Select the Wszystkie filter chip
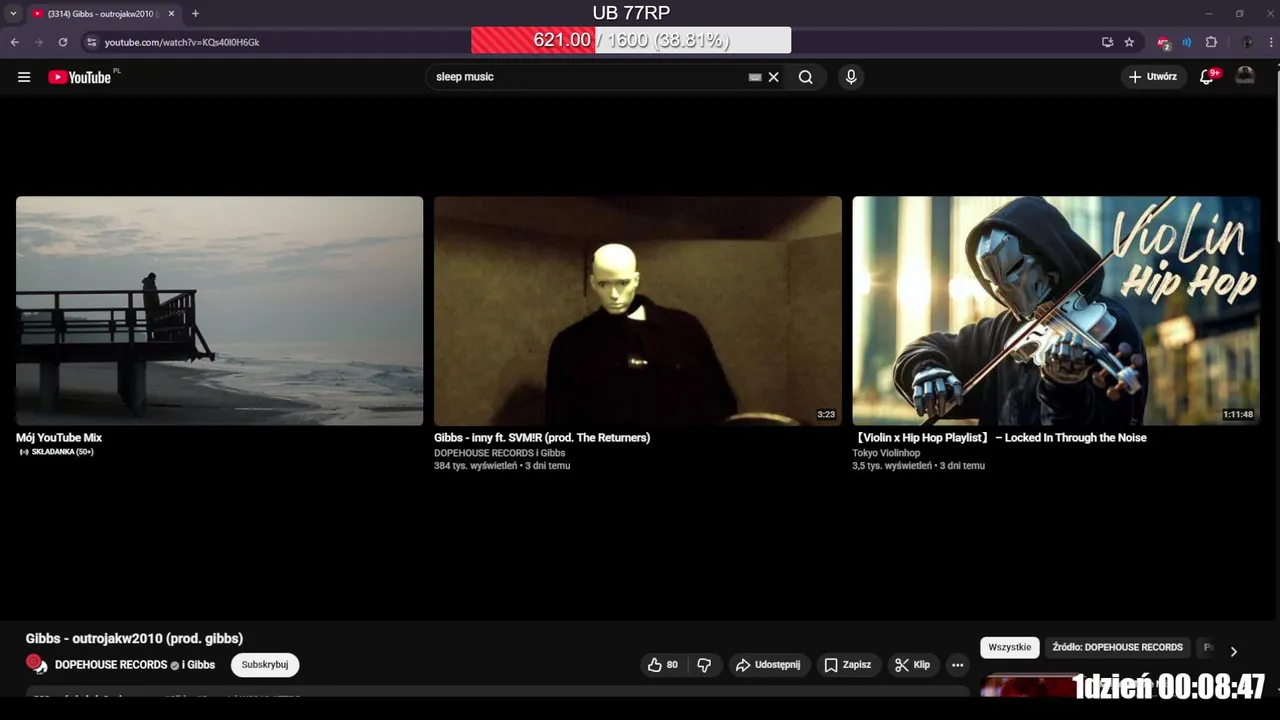The height and width of the screenshot is (720, 1280). point(1010,648)
